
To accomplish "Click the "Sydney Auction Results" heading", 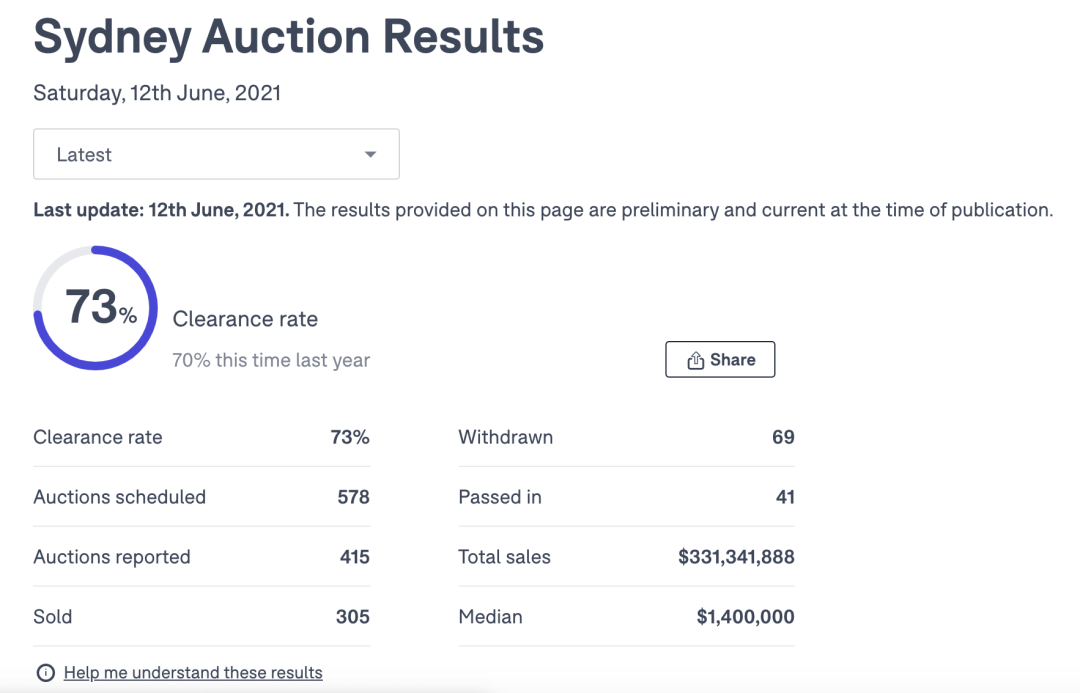I will (x=288, y=38).
